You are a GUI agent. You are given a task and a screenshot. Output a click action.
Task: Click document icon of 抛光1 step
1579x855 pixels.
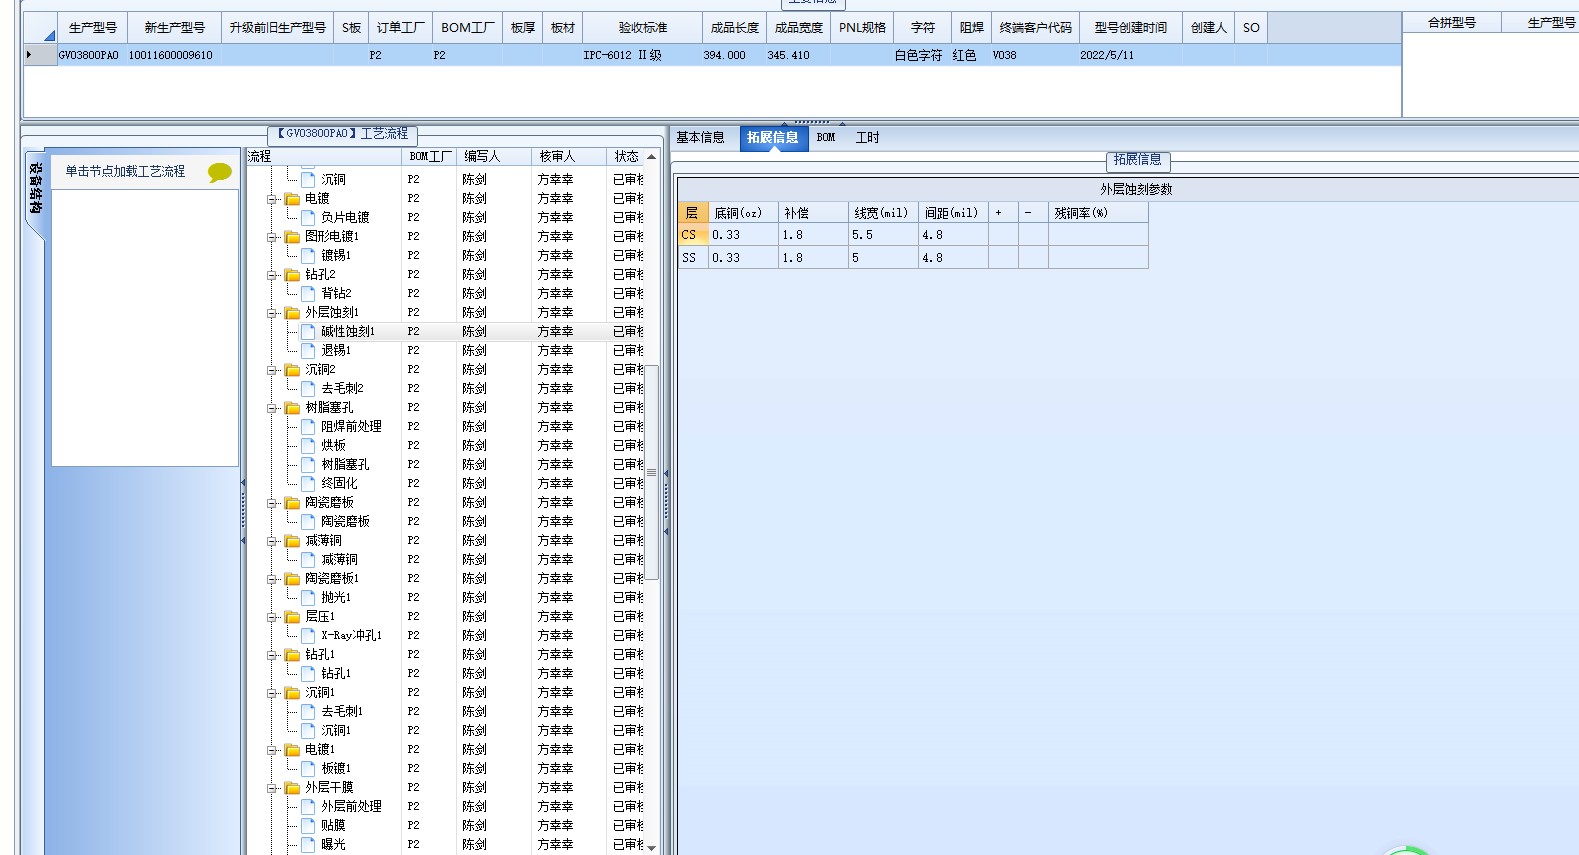tap(308, 597)
